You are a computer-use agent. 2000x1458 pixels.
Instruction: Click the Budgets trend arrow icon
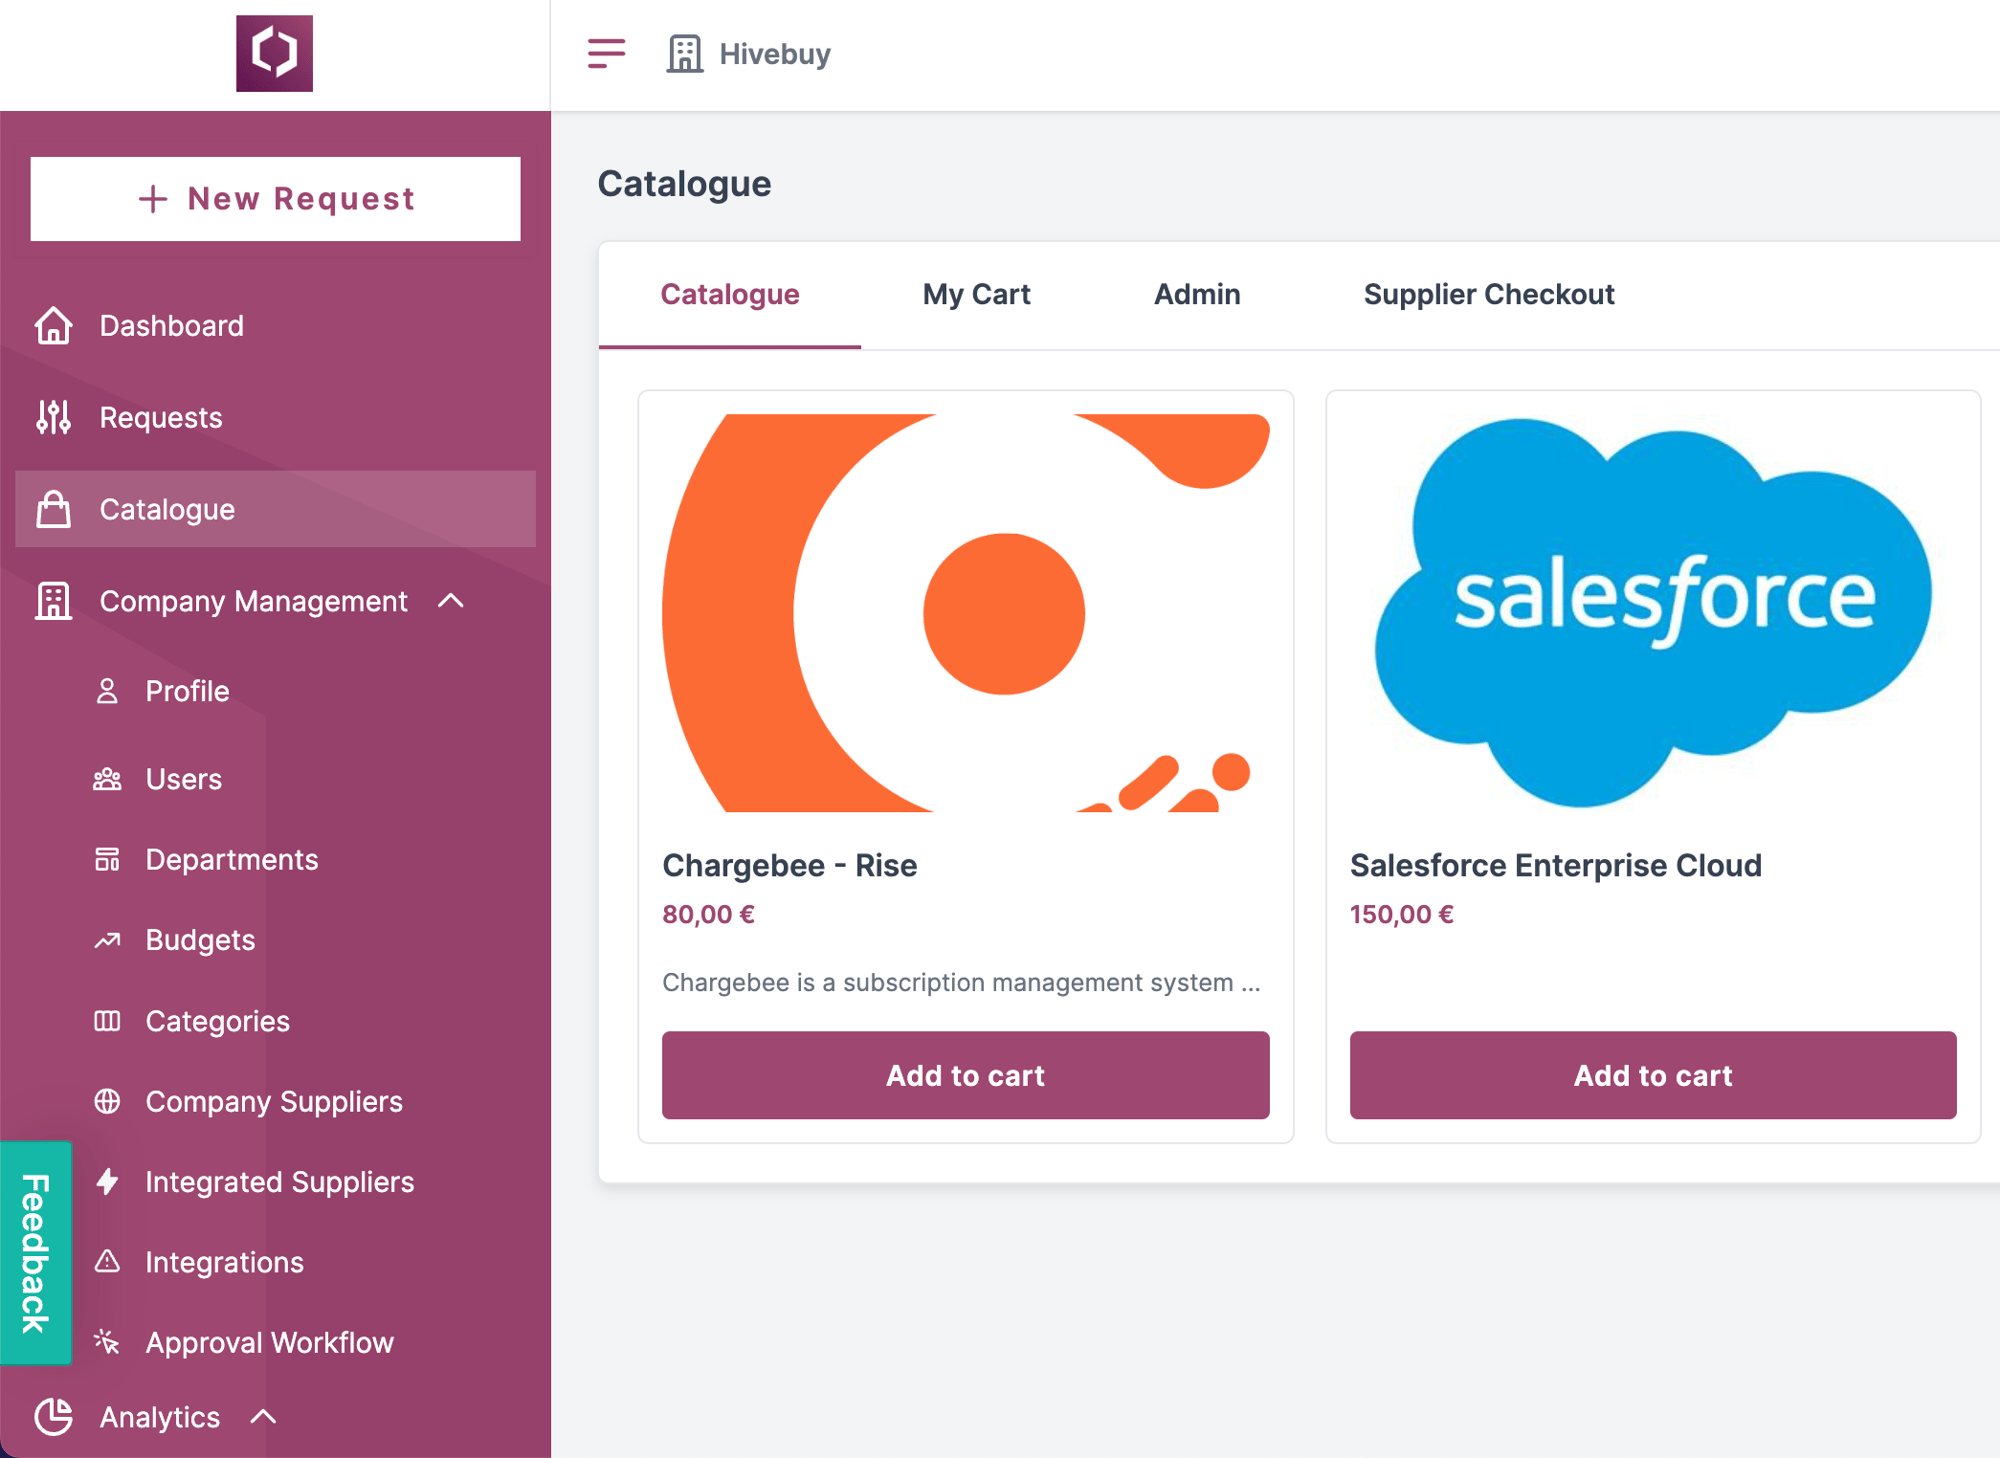107,940
